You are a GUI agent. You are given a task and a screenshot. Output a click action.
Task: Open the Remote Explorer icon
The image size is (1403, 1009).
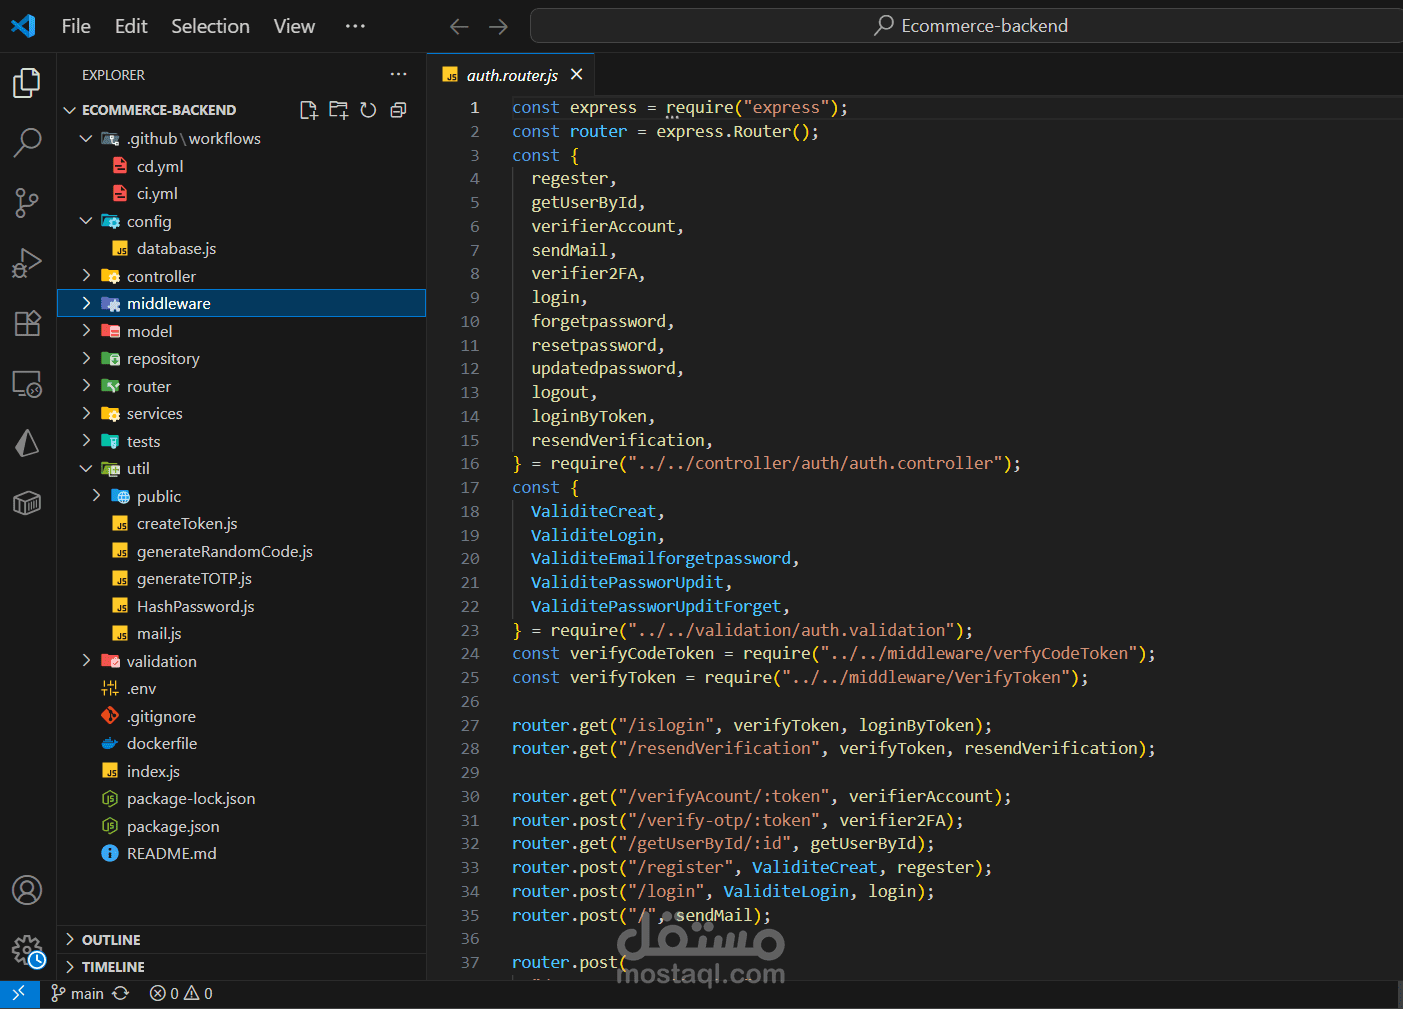[27, 384]
